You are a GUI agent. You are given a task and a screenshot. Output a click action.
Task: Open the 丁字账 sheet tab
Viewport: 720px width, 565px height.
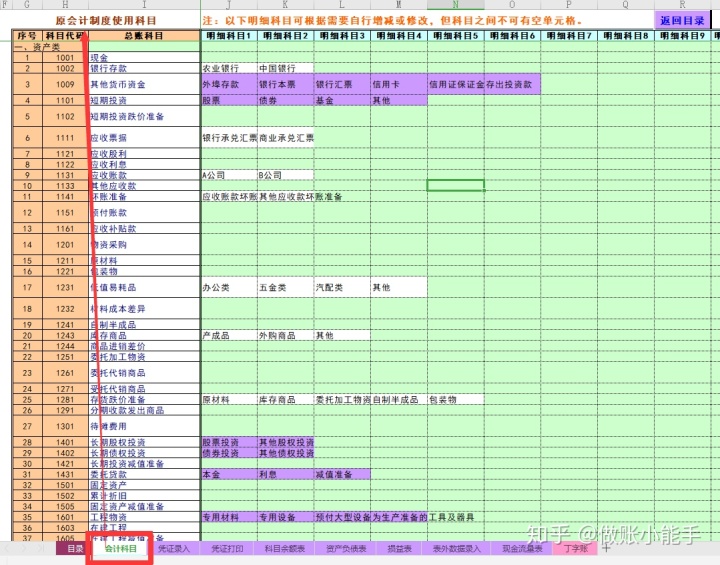click(x=576, y=548)
